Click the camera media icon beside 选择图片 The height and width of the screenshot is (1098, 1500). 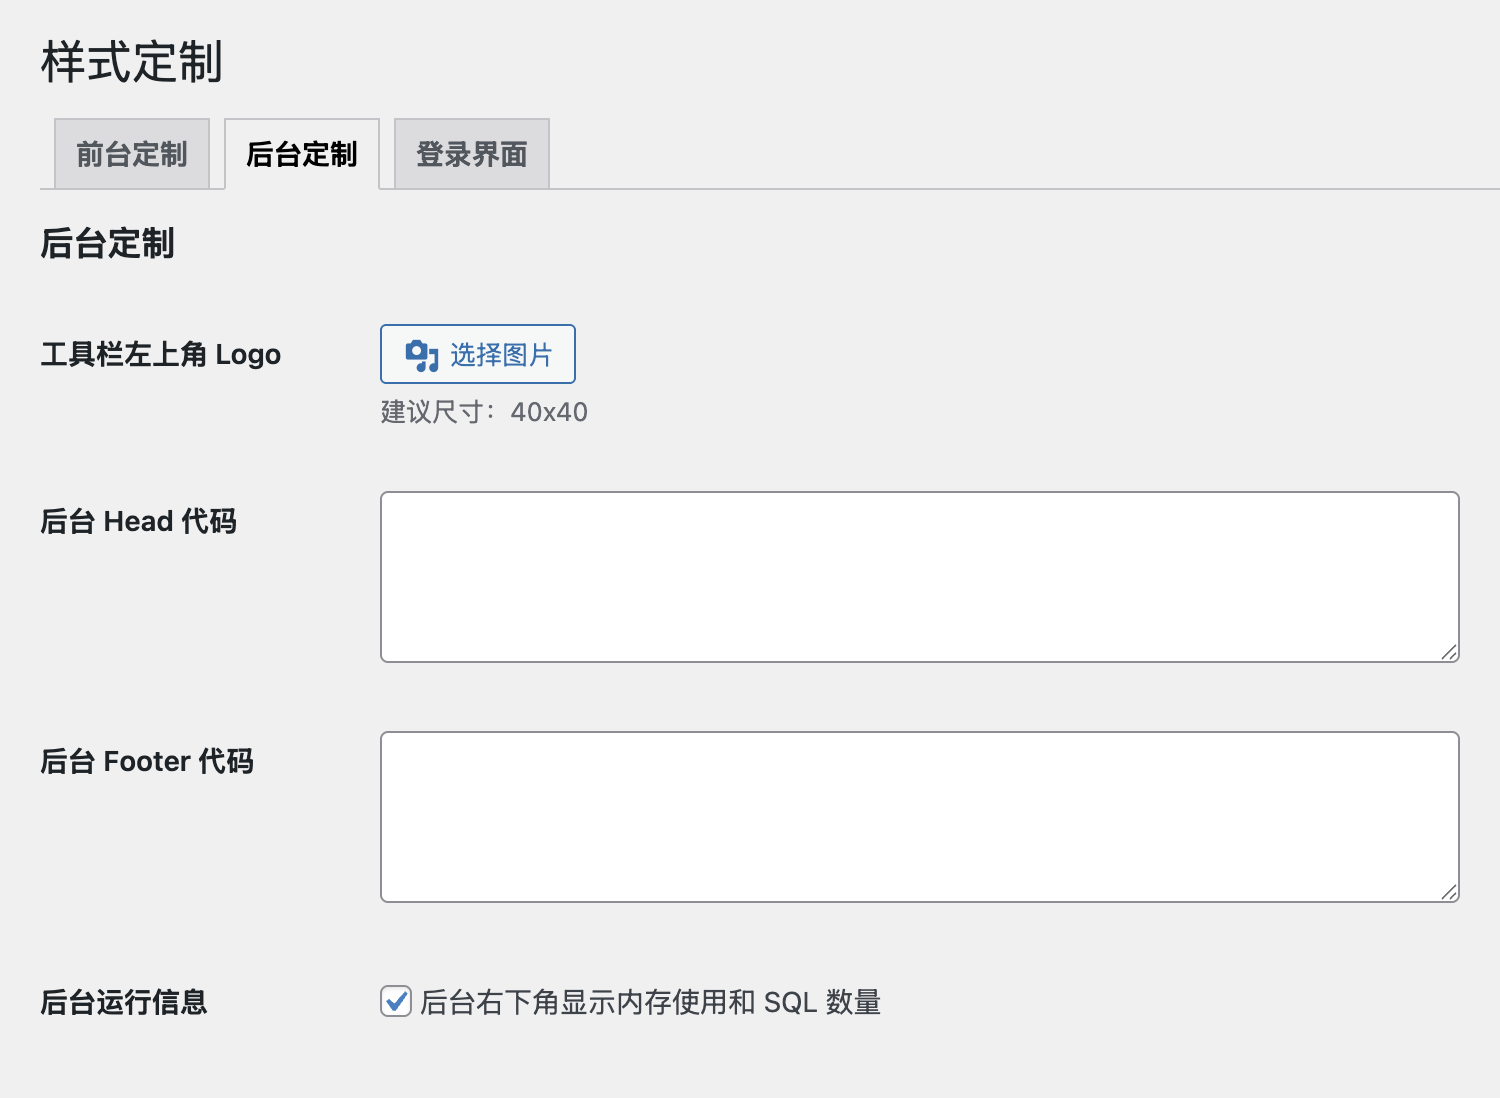(x=421, y=355)
